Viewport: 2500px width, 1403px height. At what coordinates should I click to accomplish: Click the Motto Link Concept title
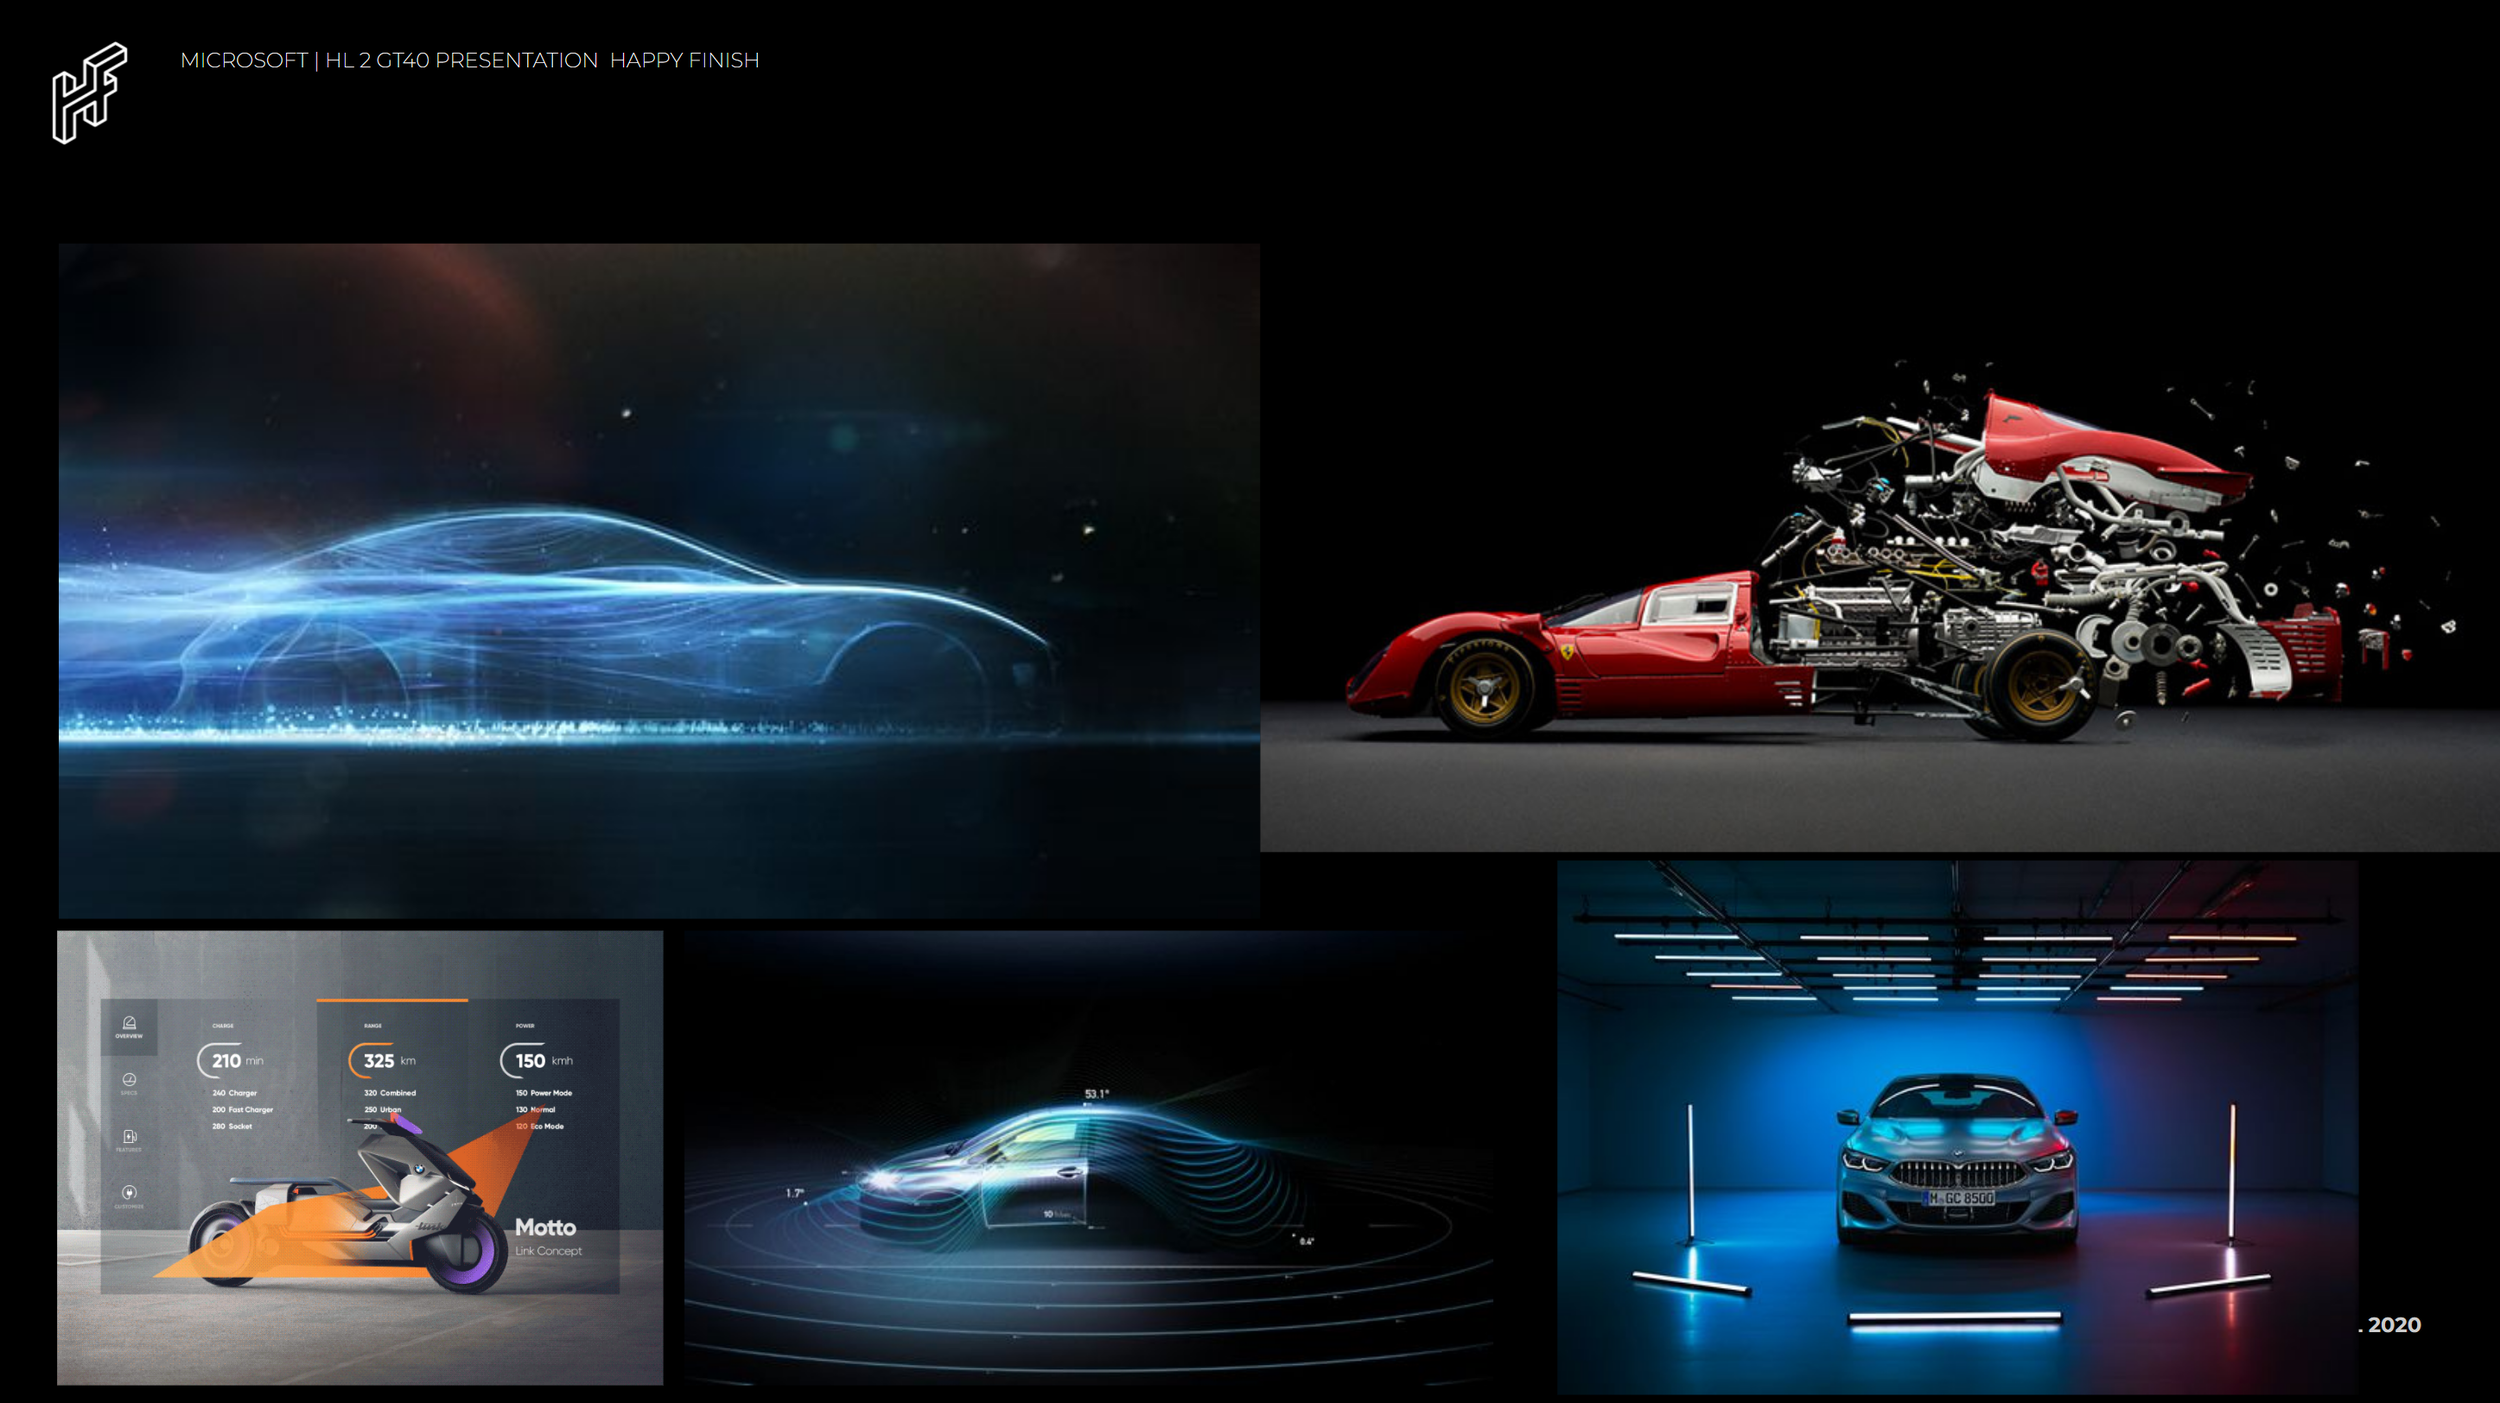pos(546,1235)
